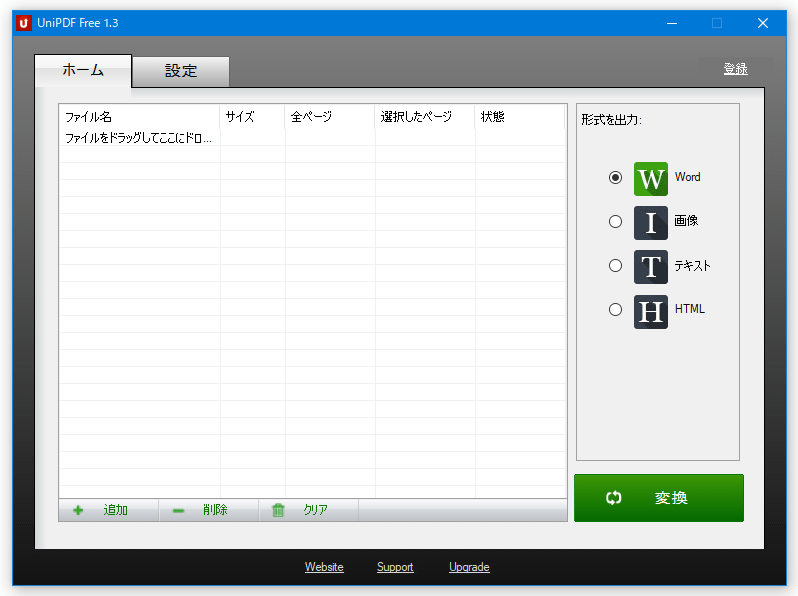Open the Upgrade link
This screenshot has width=798, height=596.
click(x=469, y=567)
